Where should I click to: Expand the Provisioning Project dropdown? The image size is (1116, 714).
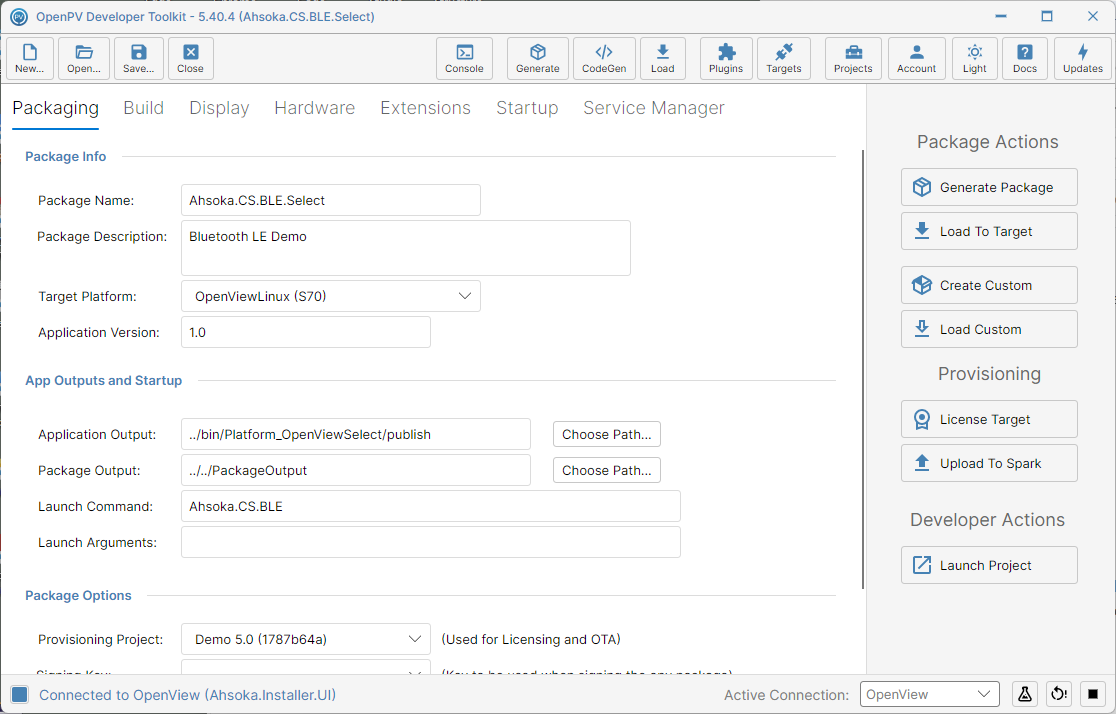point(306,639)
